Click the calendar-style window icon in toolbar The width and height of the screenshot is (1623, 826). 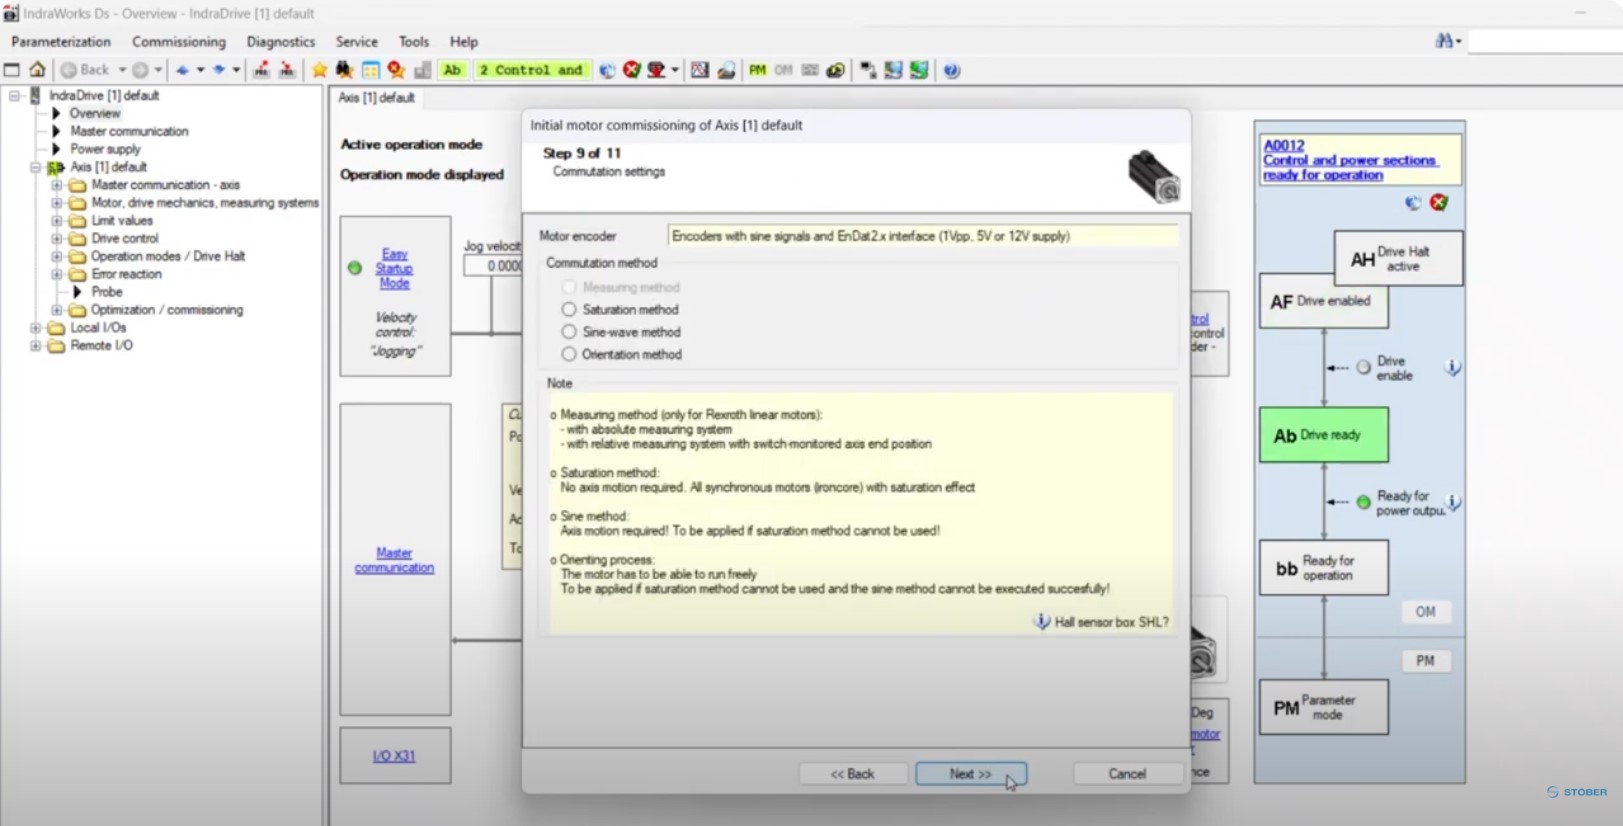[x=371, y=70]
